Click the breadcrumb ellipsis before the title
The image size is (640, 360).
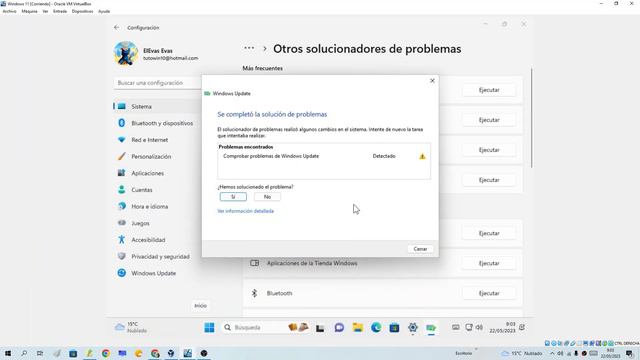[x=249, y=48]
